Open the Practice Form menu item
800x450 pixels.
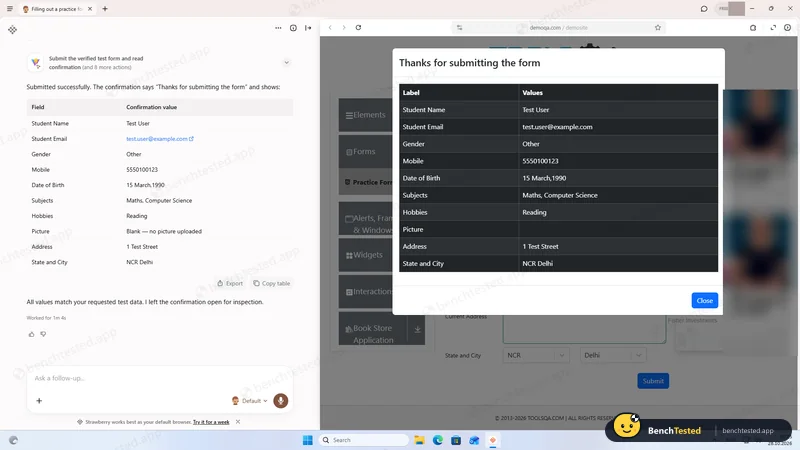368,182
